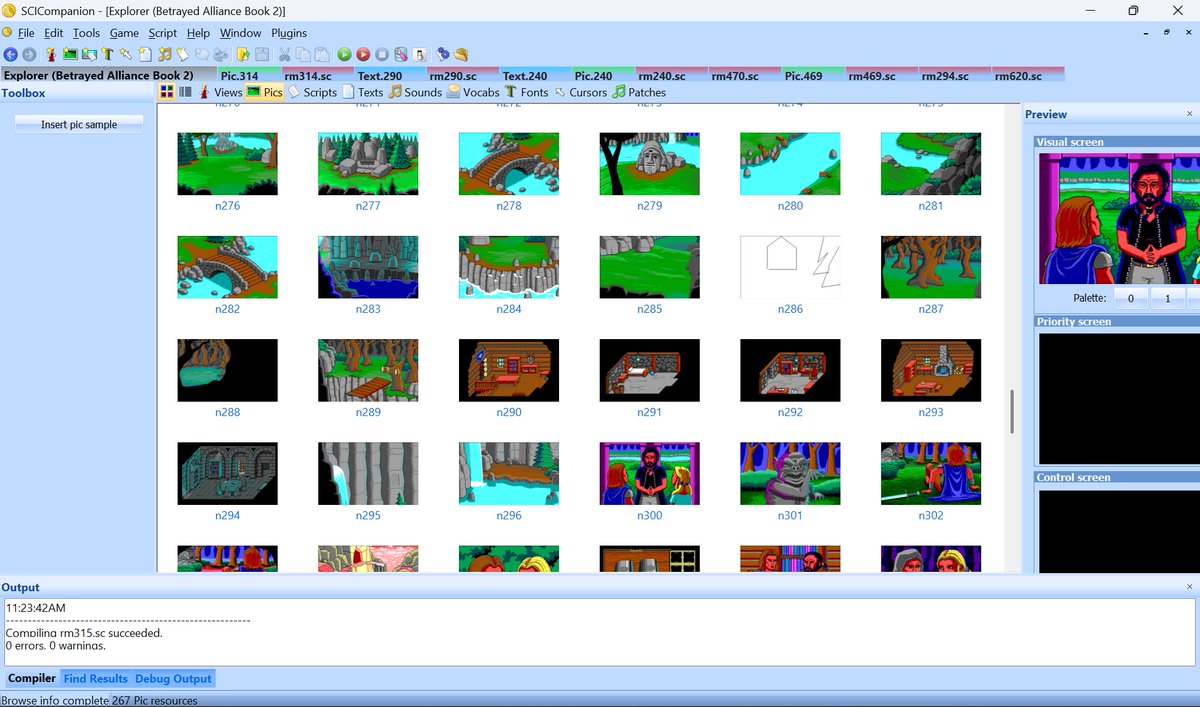
Task: Show the Cursors resource list
Action: [x=580, y=92]
